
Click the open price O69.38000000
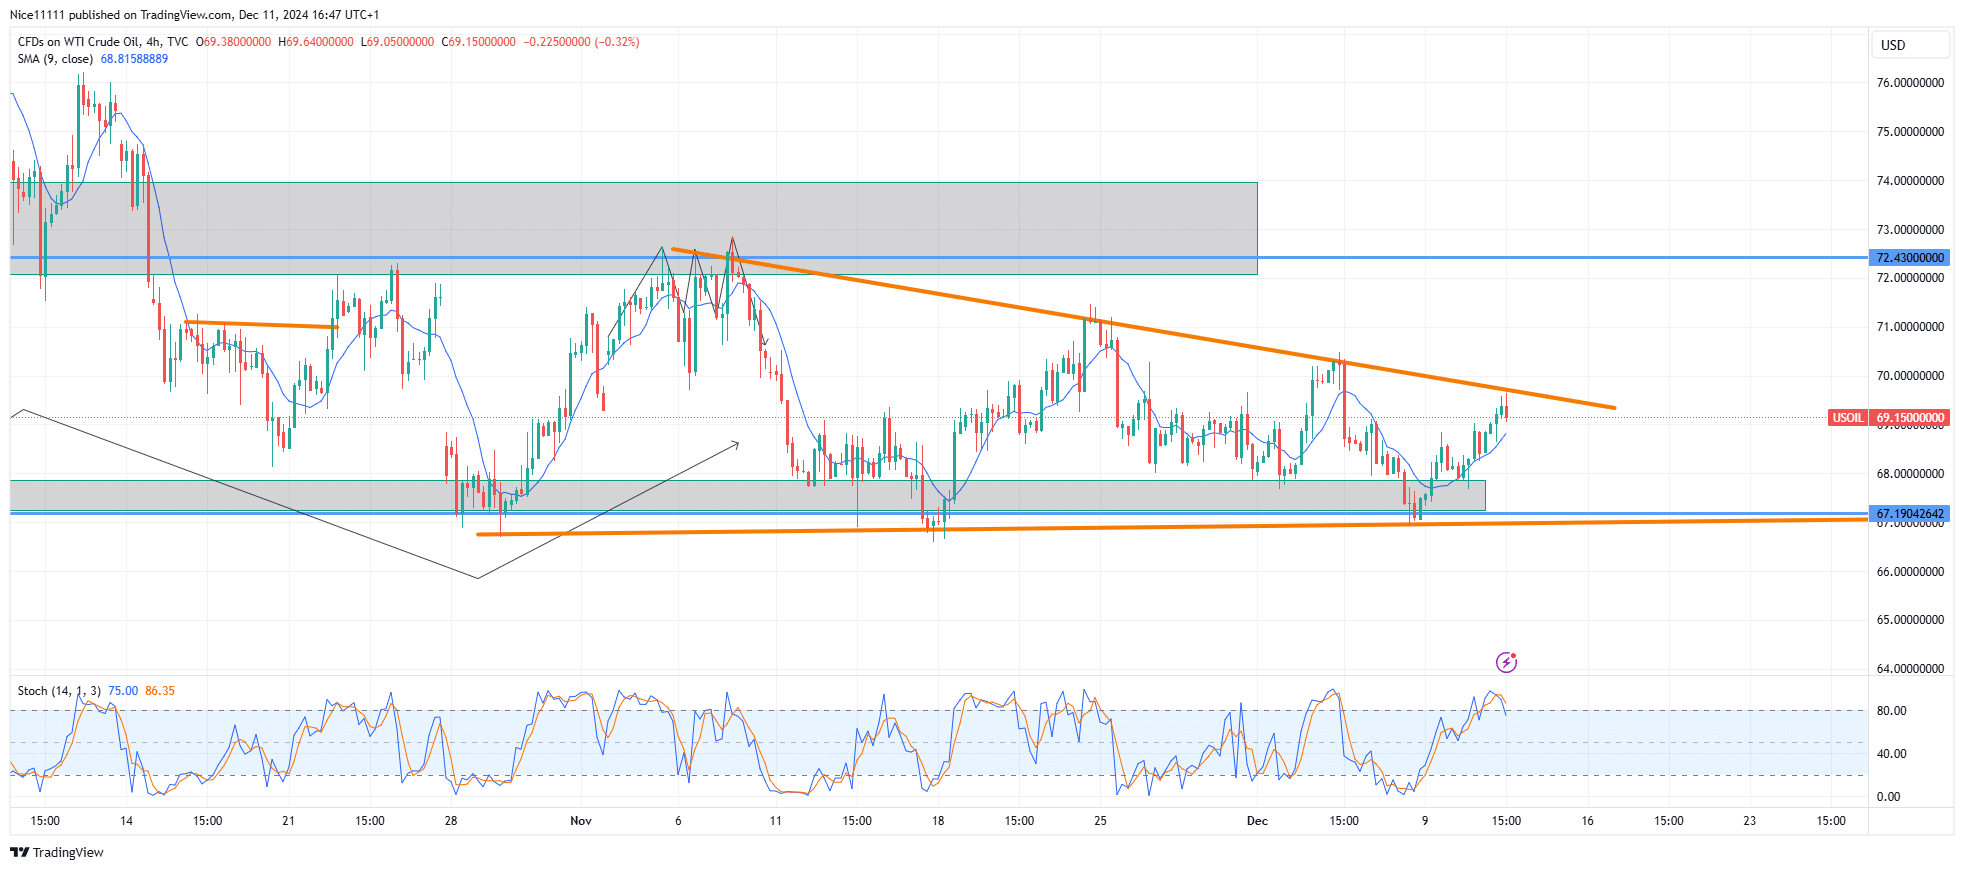[x=233, y=42]
